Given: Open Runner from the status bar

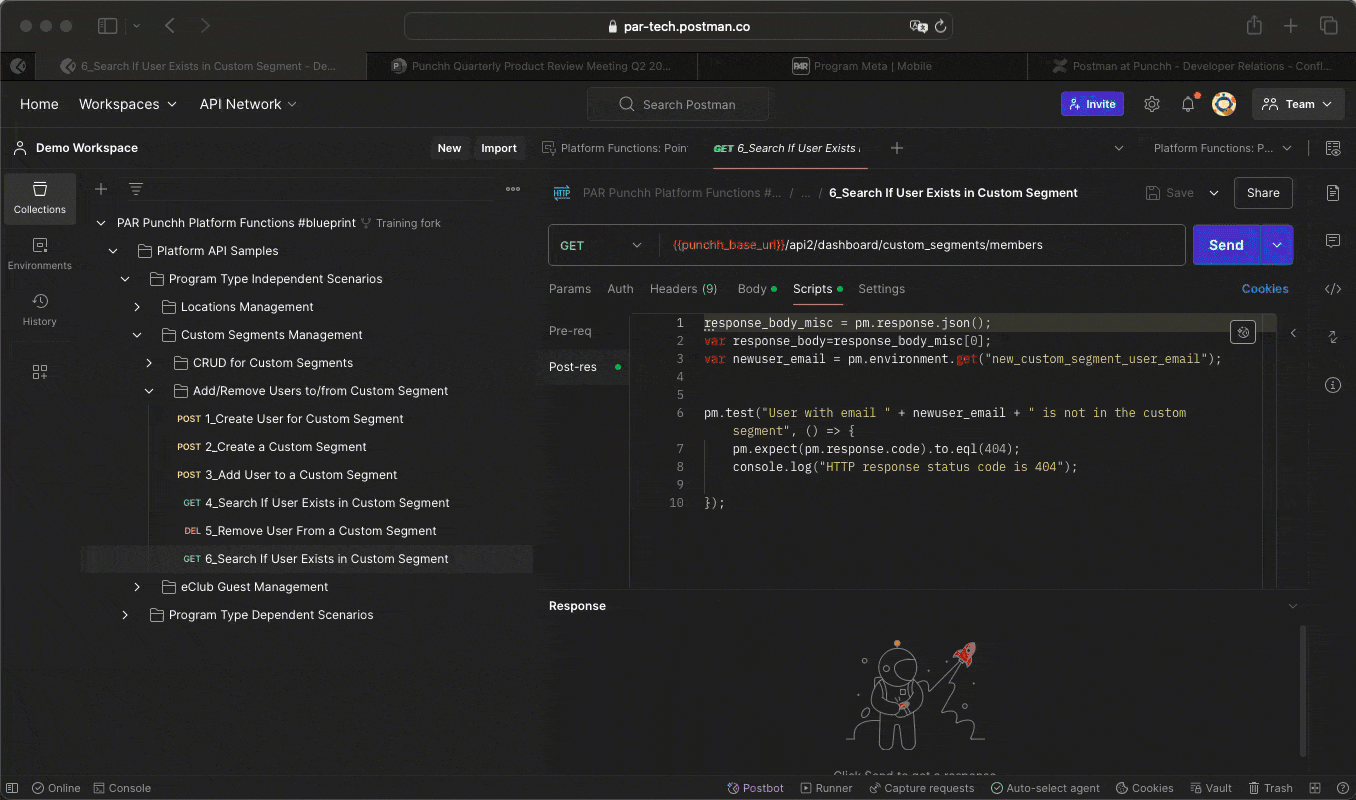Looking at the screenshot, I should click(x=825, y=788).
